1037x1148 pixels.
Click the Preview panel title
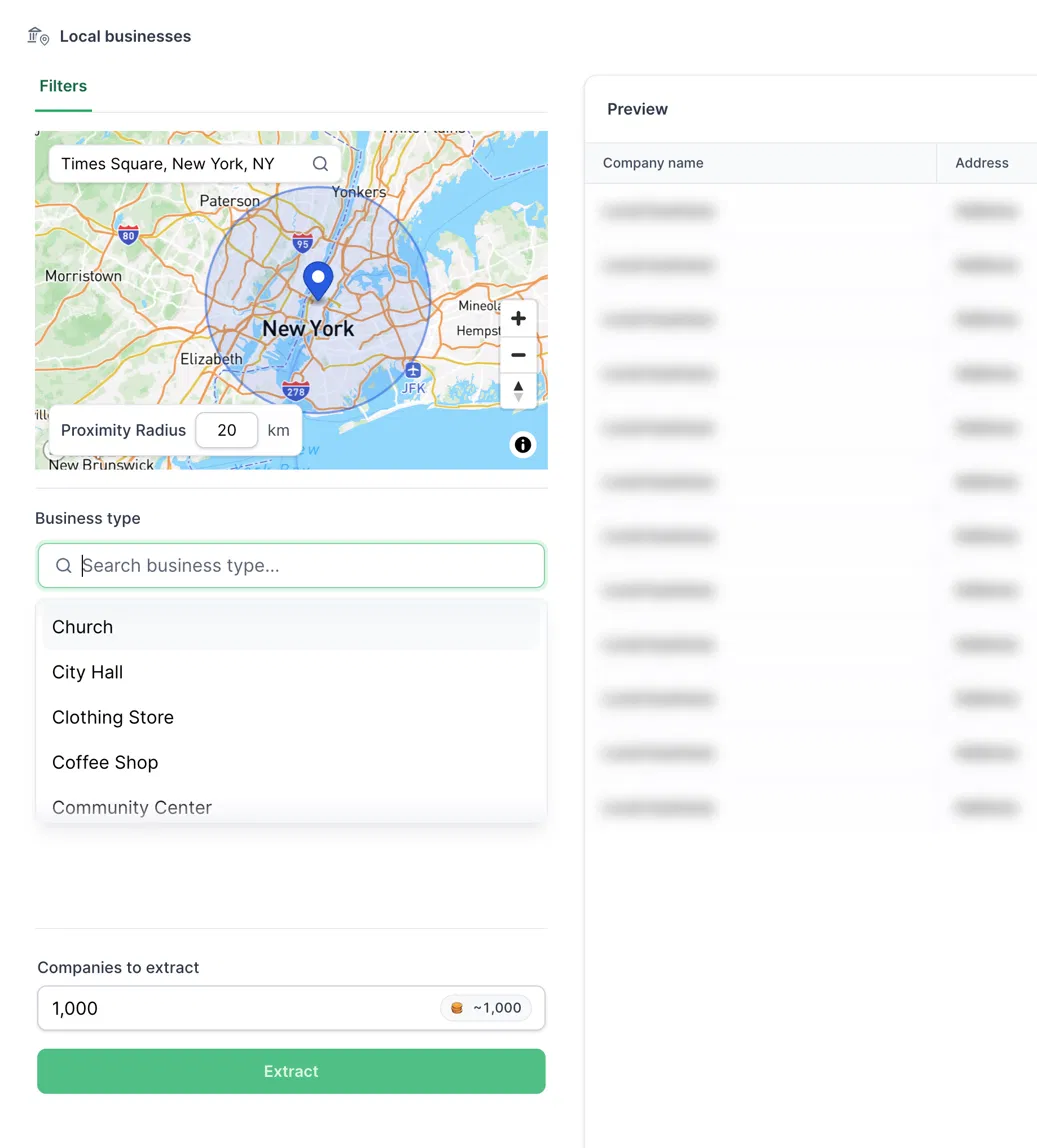(x=637, y=109)
